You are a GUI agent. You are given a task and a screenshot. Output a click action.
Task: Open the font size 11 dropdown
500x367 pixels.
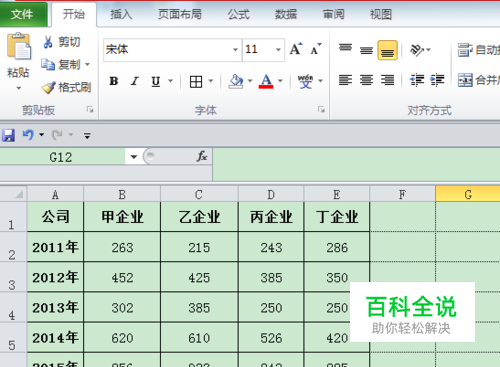point(278,50)
